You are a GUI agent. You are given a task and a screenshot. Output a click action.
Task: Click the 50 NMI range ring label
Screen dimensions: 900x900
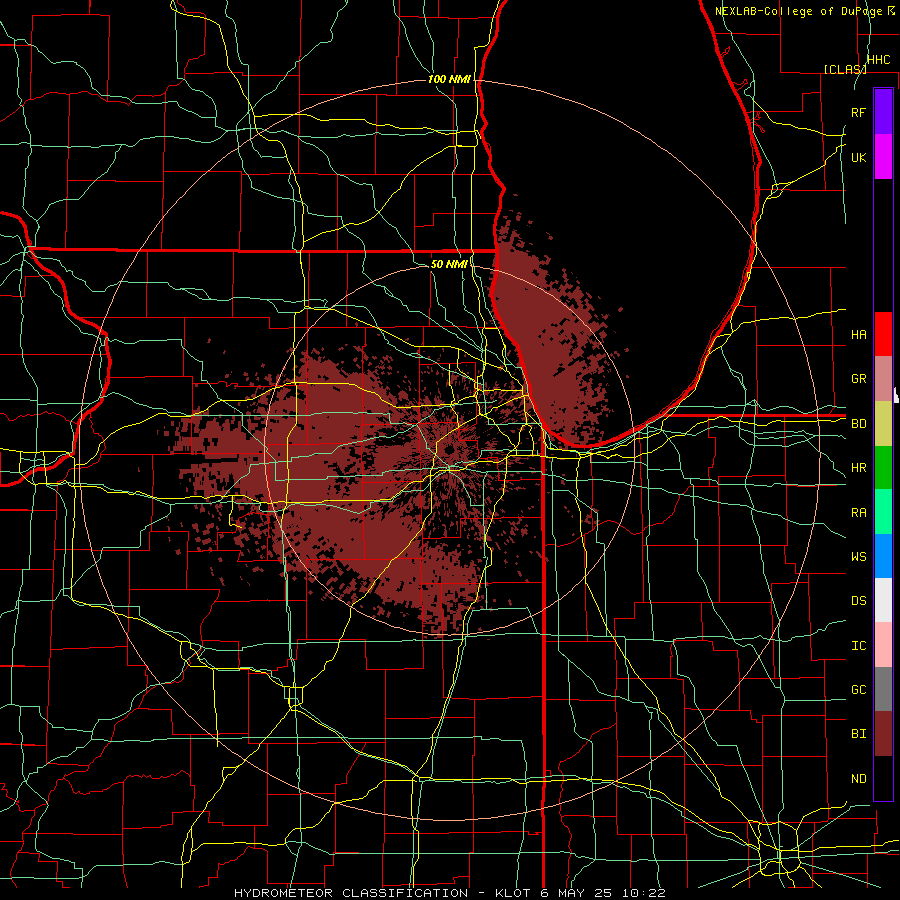(449, 264)
